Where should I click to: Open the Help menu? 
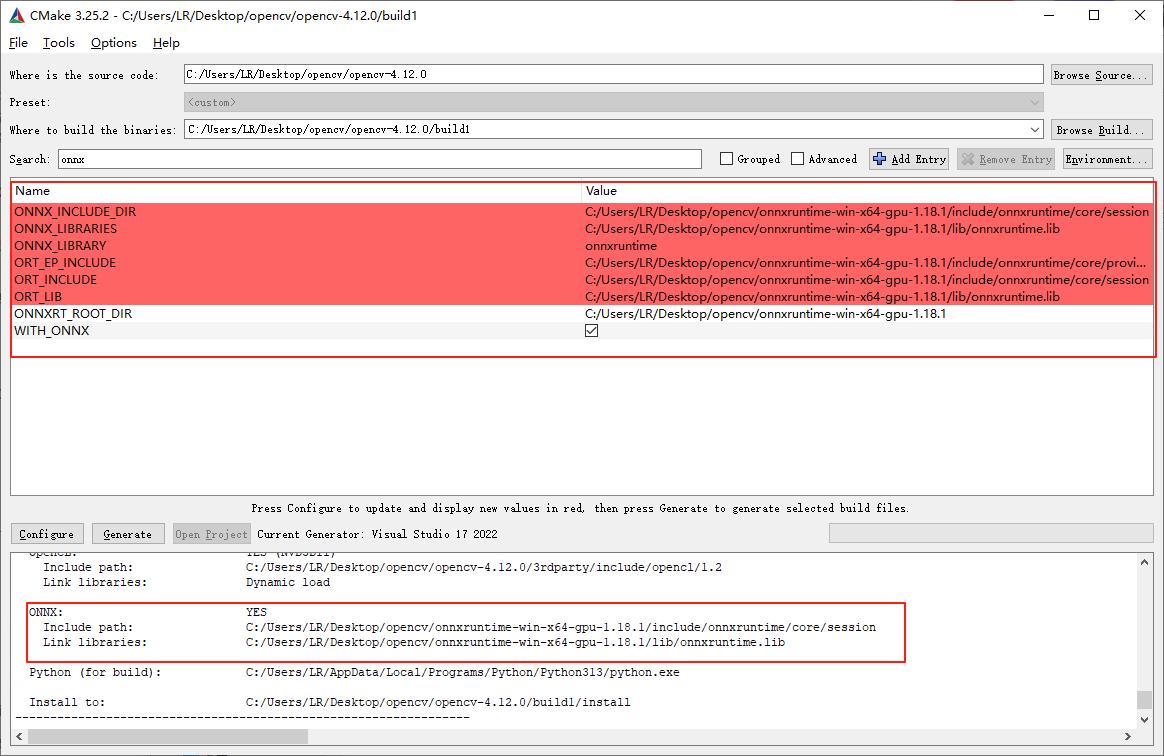click(x=165, y=43)
